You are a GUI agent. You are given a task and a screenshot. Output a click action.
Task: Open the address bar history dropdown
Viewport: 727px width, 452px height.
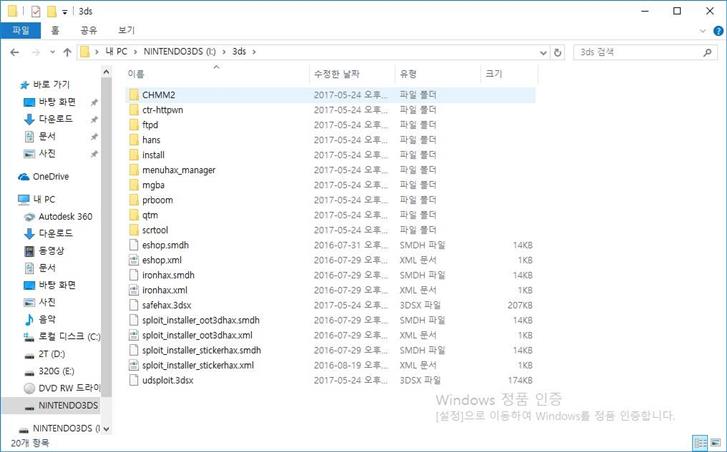tap(543, 52)
